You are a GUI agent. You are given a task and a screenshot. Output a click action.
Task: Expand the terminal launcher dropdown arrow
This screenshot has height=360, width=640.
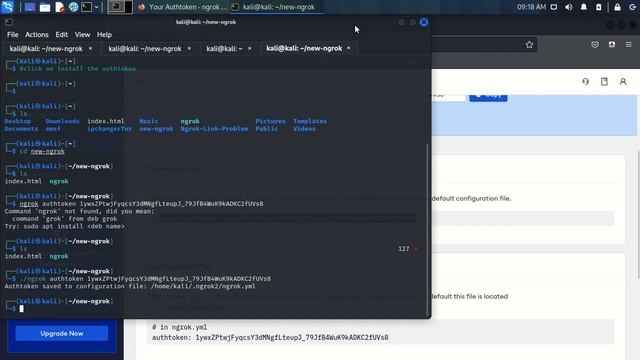(x=96, y=7)
